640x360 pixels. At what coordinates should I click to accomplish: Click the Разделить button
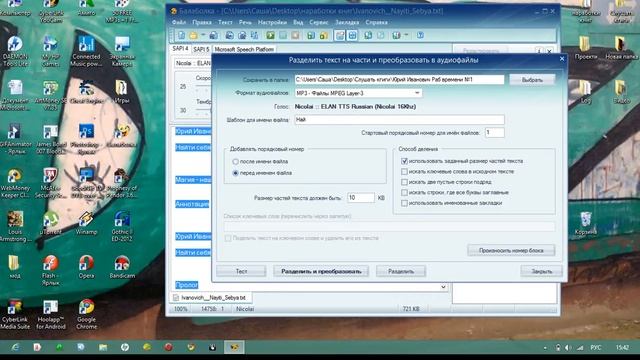[401, 271]
